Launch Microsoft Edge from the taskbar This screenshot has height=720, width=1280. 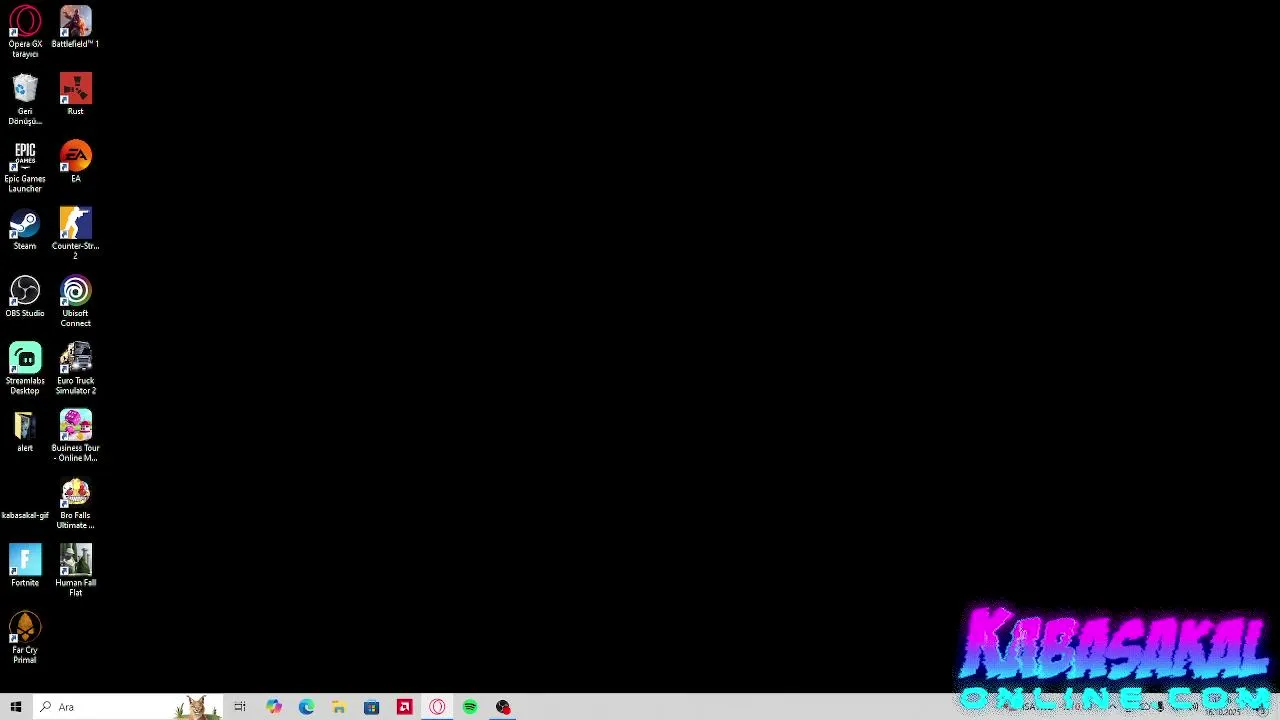(306, 707)
